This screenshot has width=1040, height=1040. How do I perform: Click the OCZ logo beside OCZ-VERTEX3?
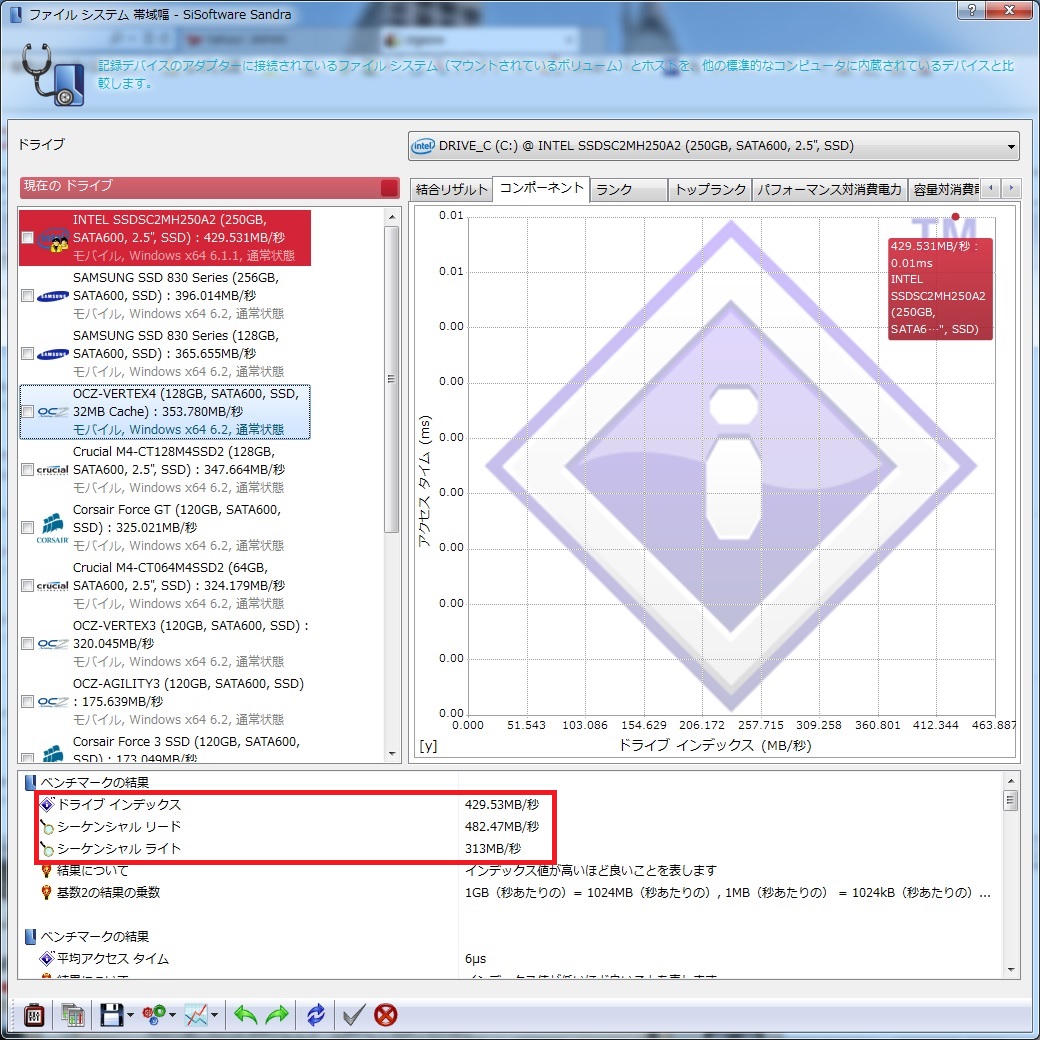pos(52,643)
